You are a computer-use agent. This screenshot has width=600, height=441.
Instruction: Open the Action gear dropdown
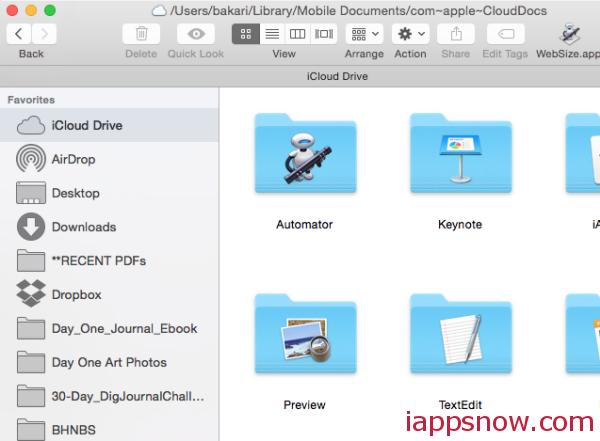tap(411, 34)
